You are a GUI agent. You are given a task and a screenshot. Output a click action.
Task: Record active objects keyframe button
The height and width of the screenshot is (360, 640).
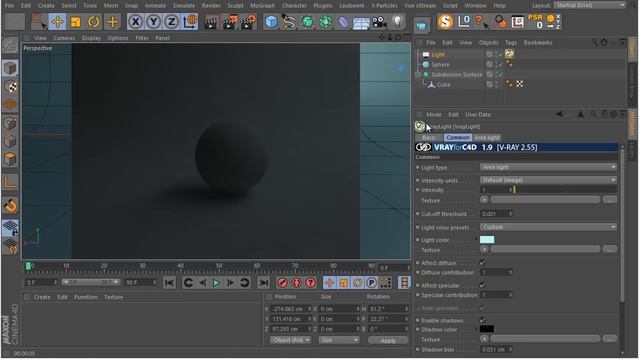282,282
